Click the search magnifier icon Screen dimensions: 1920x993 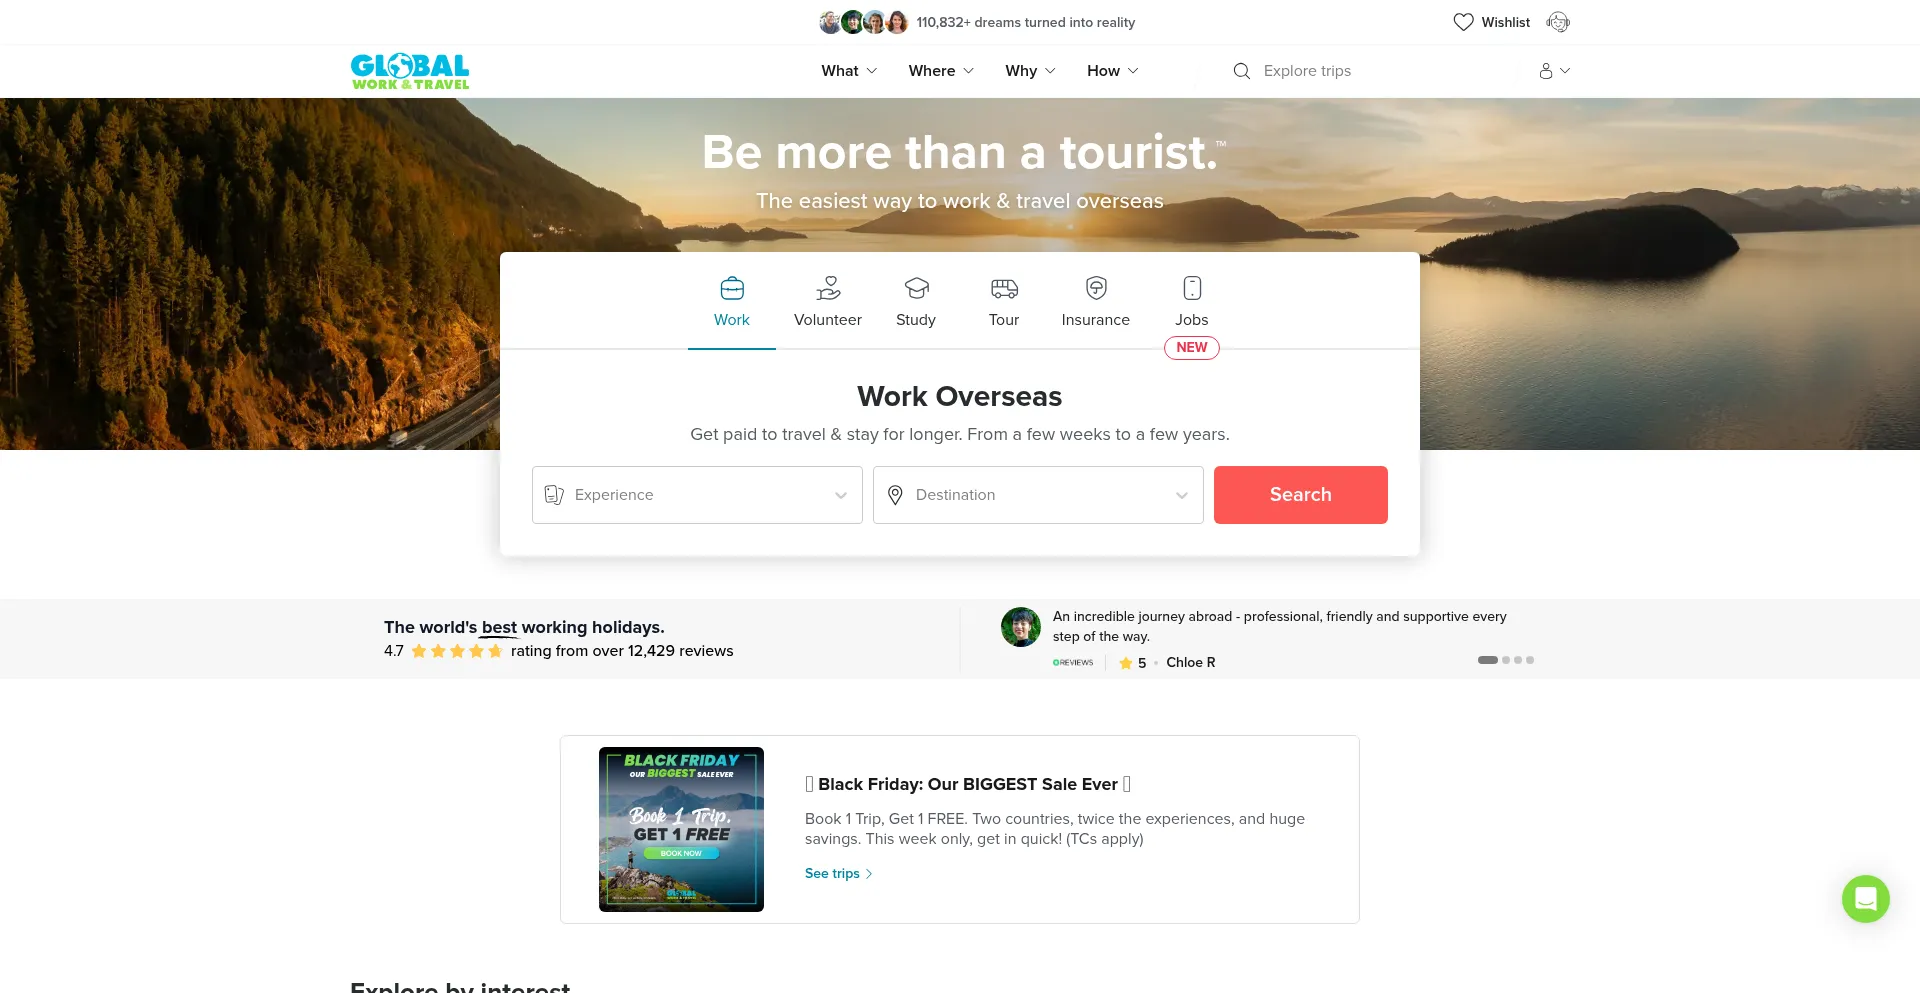(1242, 71)
